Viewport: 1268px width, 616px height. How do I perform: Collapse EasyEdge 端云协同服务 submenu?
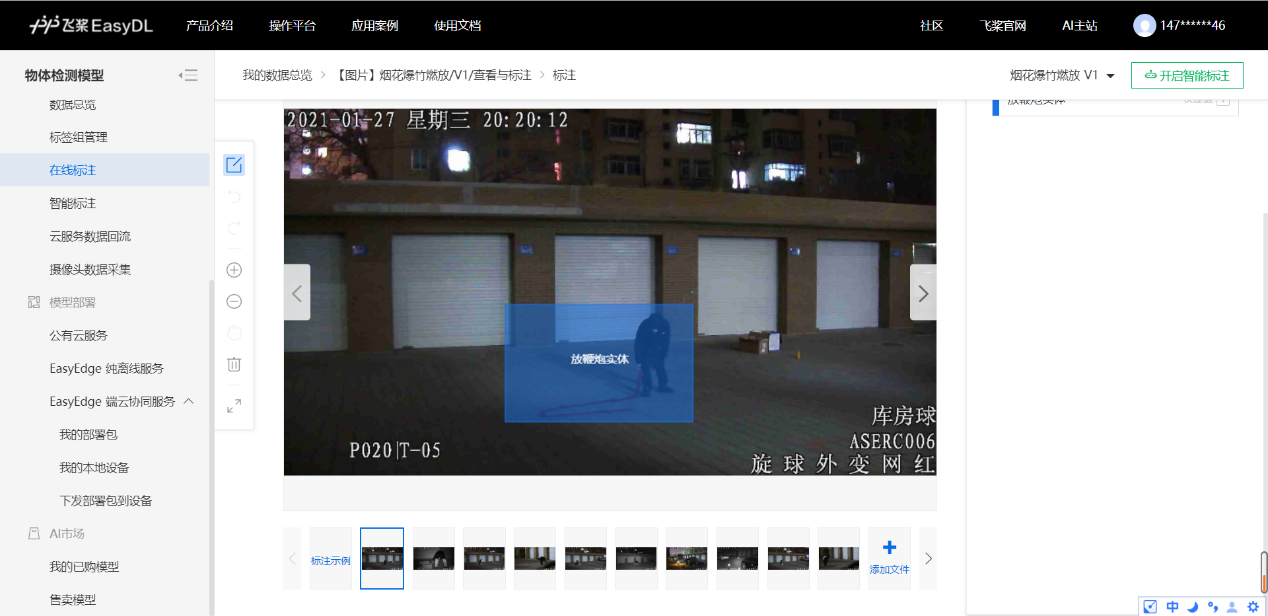click(189, 401)
